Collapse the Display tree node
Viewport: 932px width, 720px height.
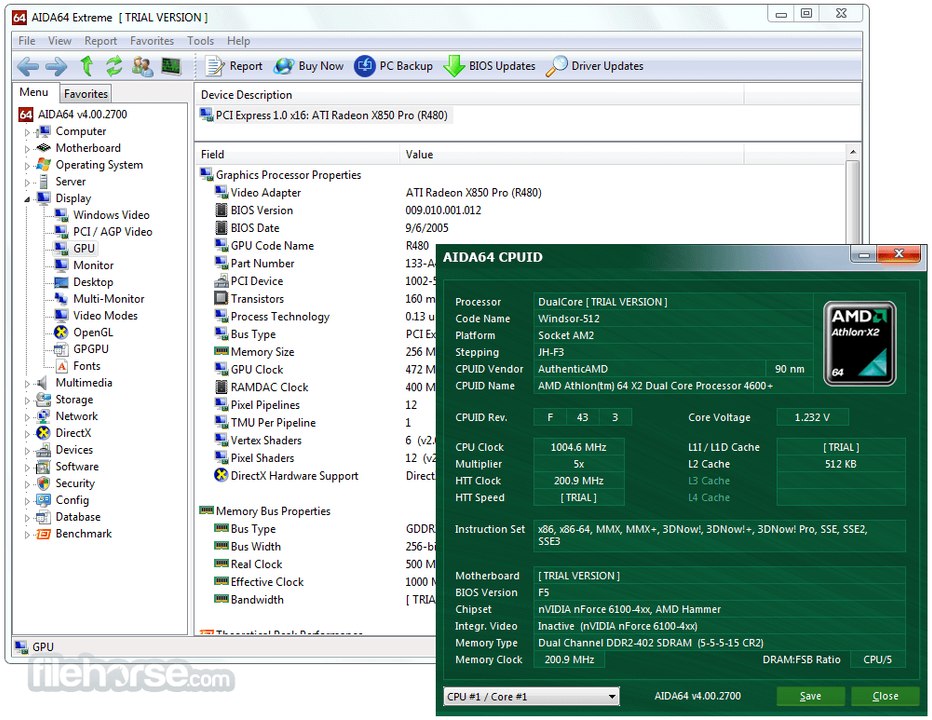pyautogui.click(x=27, y=199)
